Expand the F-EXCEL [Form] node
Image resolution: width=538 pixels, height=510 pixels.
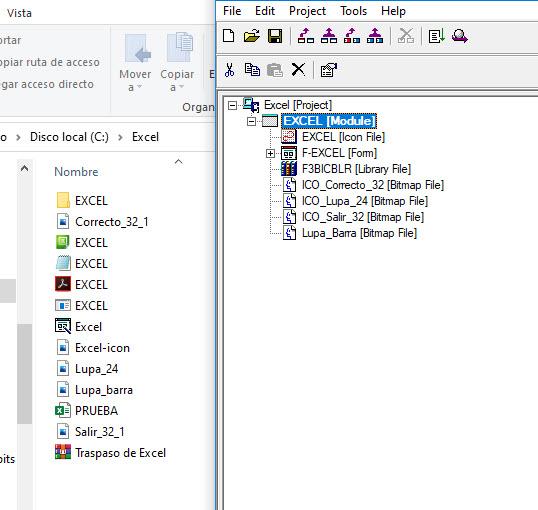(x=270, y=153)
